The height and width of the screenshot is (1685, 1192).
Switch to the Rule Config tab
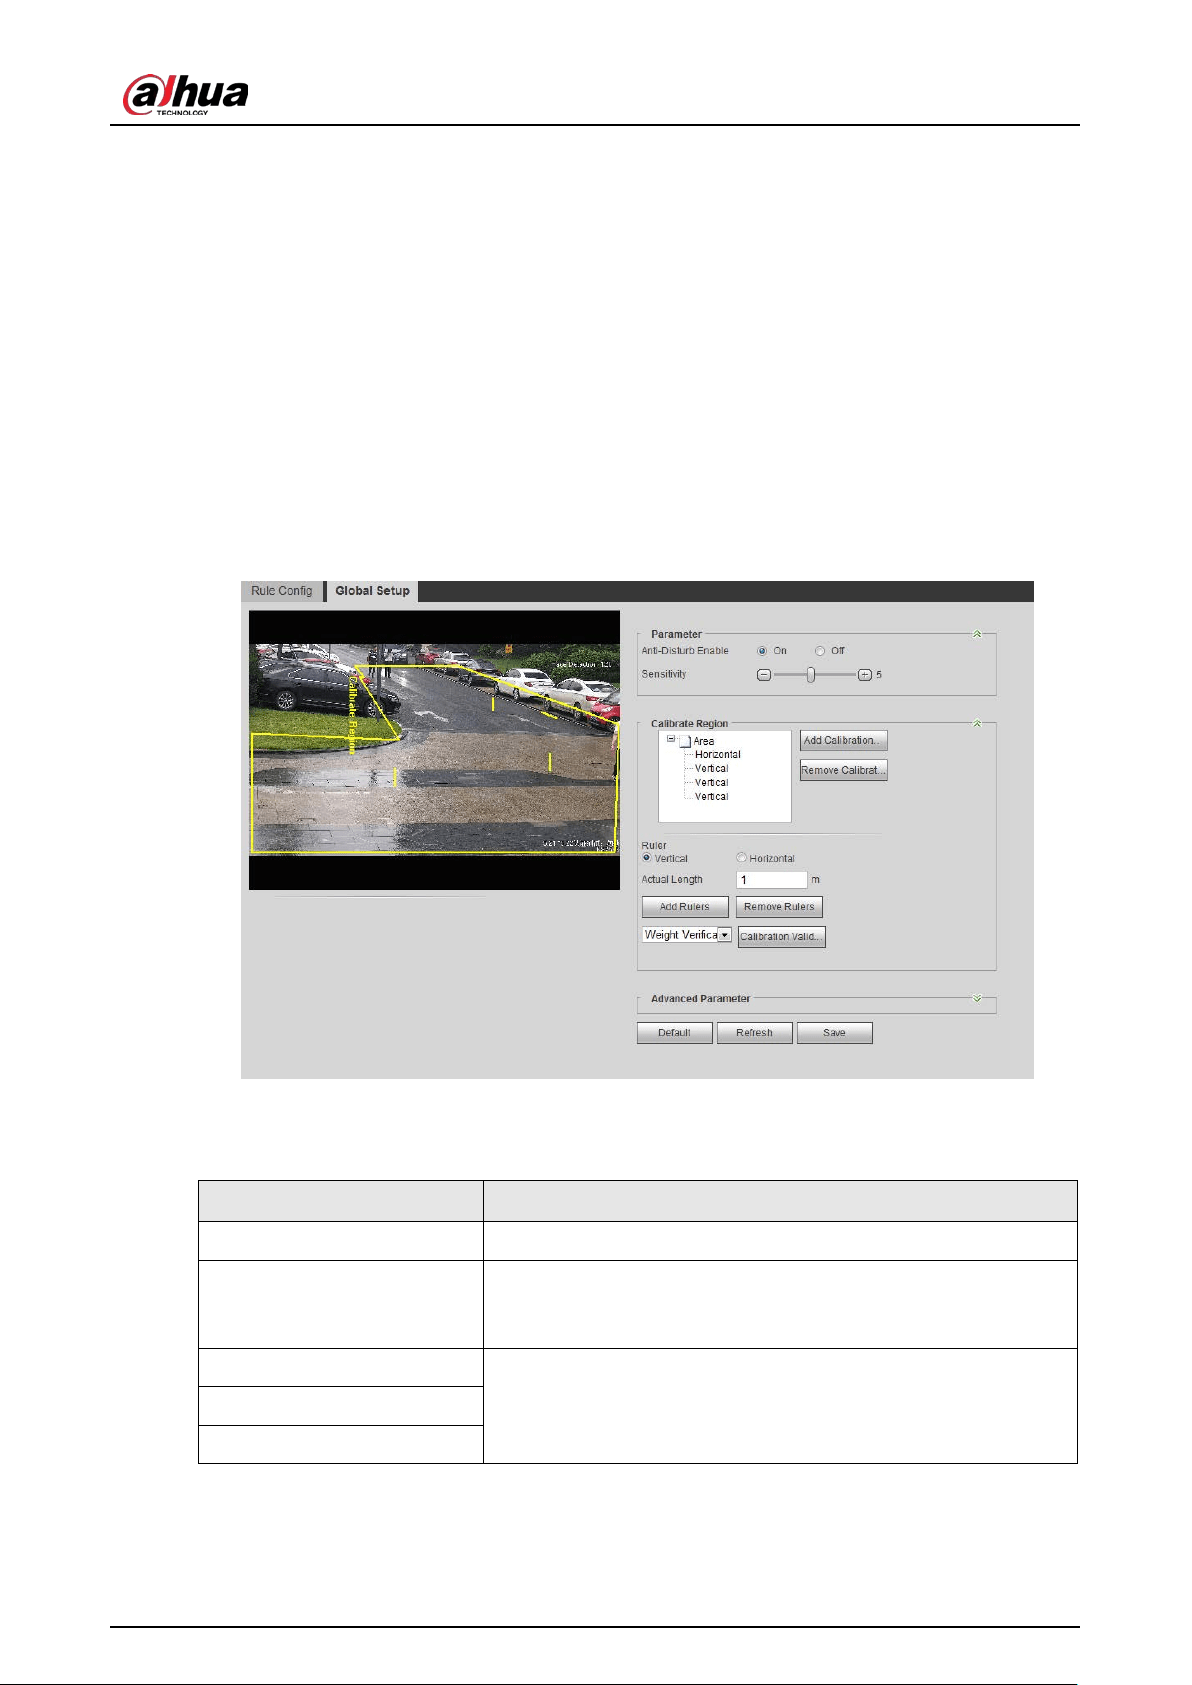[x=282, y=591]
